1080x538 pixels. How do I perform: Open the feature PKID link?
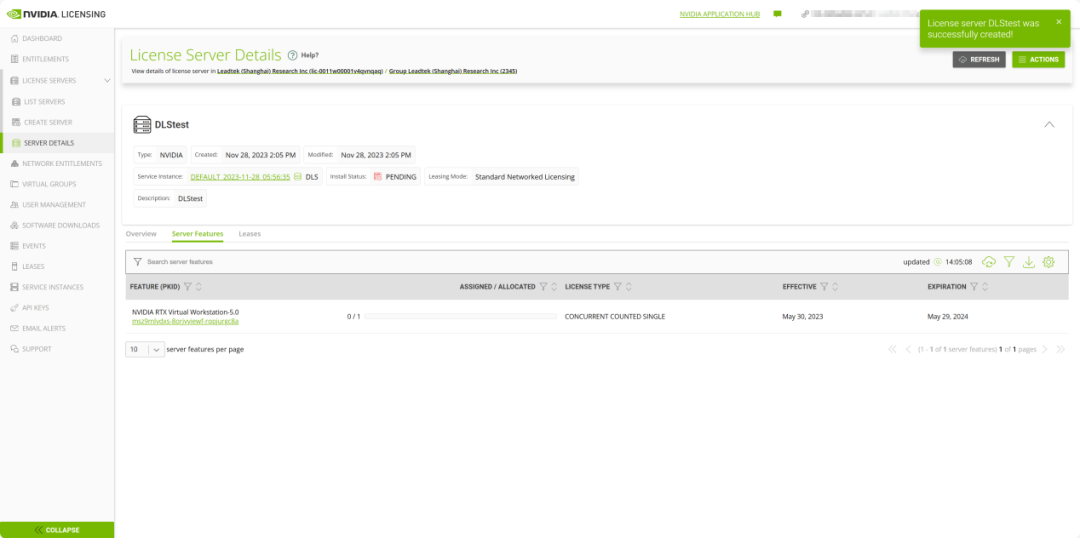185,321
